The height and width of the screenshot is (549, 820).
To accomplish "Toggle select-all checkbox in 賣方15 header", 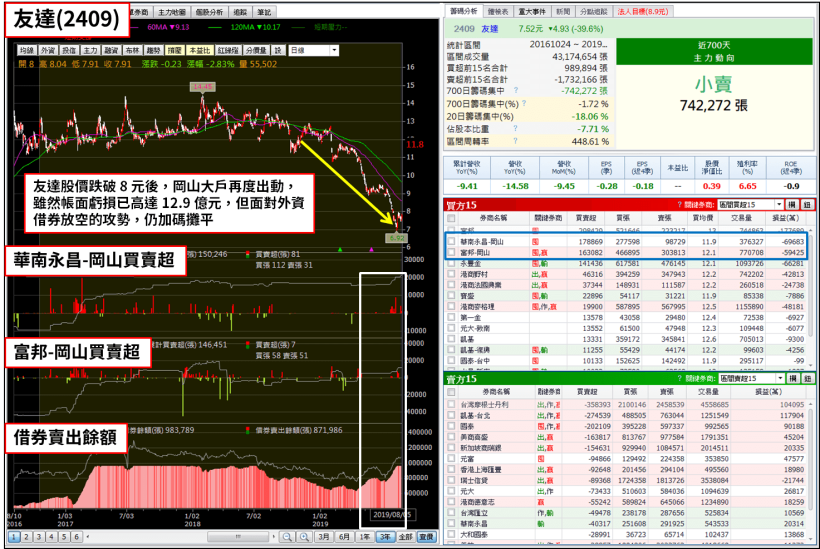I will (x=451, y=392).
